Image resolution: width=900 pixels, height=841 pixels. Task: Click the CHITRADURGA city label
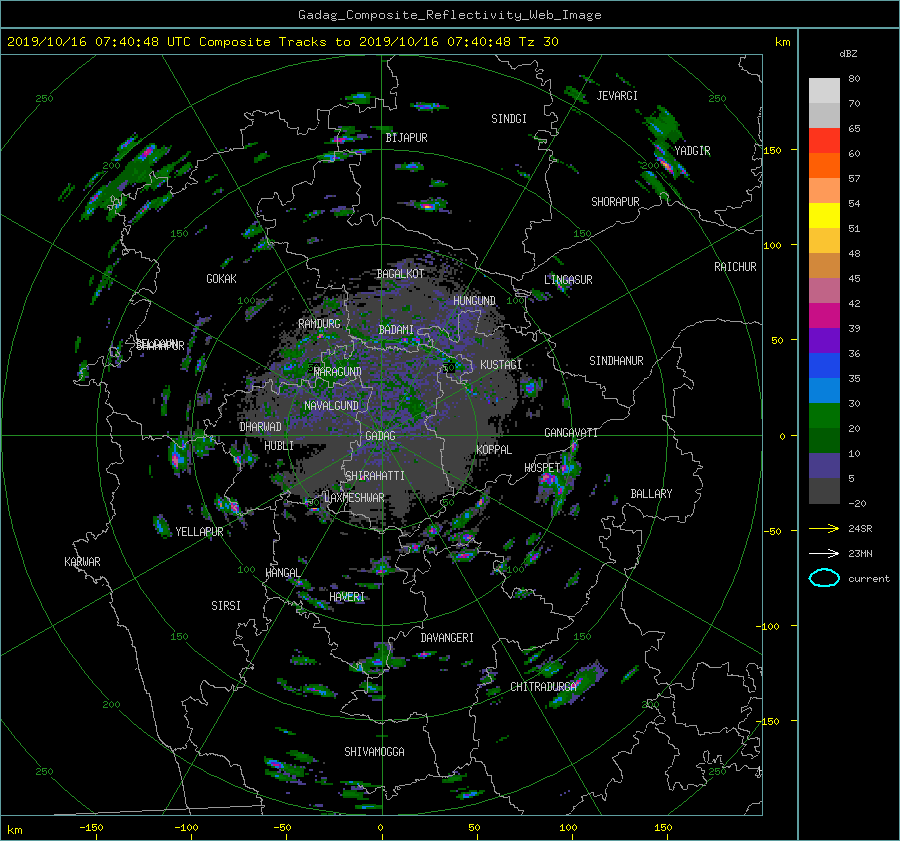coord(544,687)
